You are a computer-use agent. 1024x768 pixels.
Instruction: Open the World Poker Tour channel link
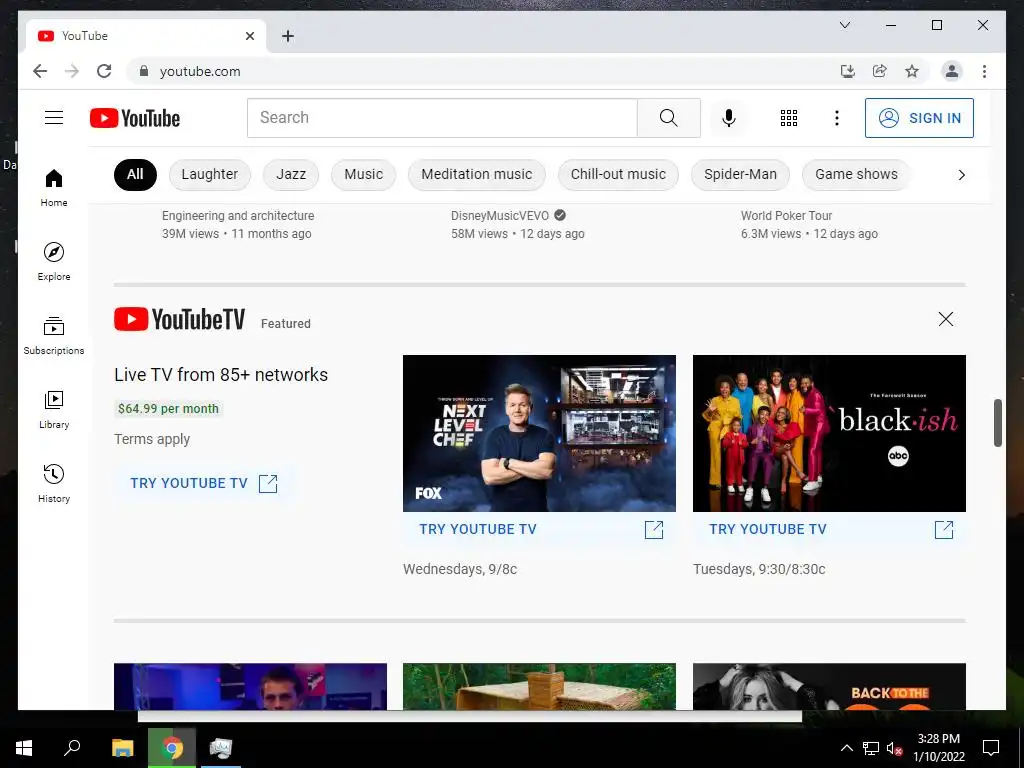786,216
